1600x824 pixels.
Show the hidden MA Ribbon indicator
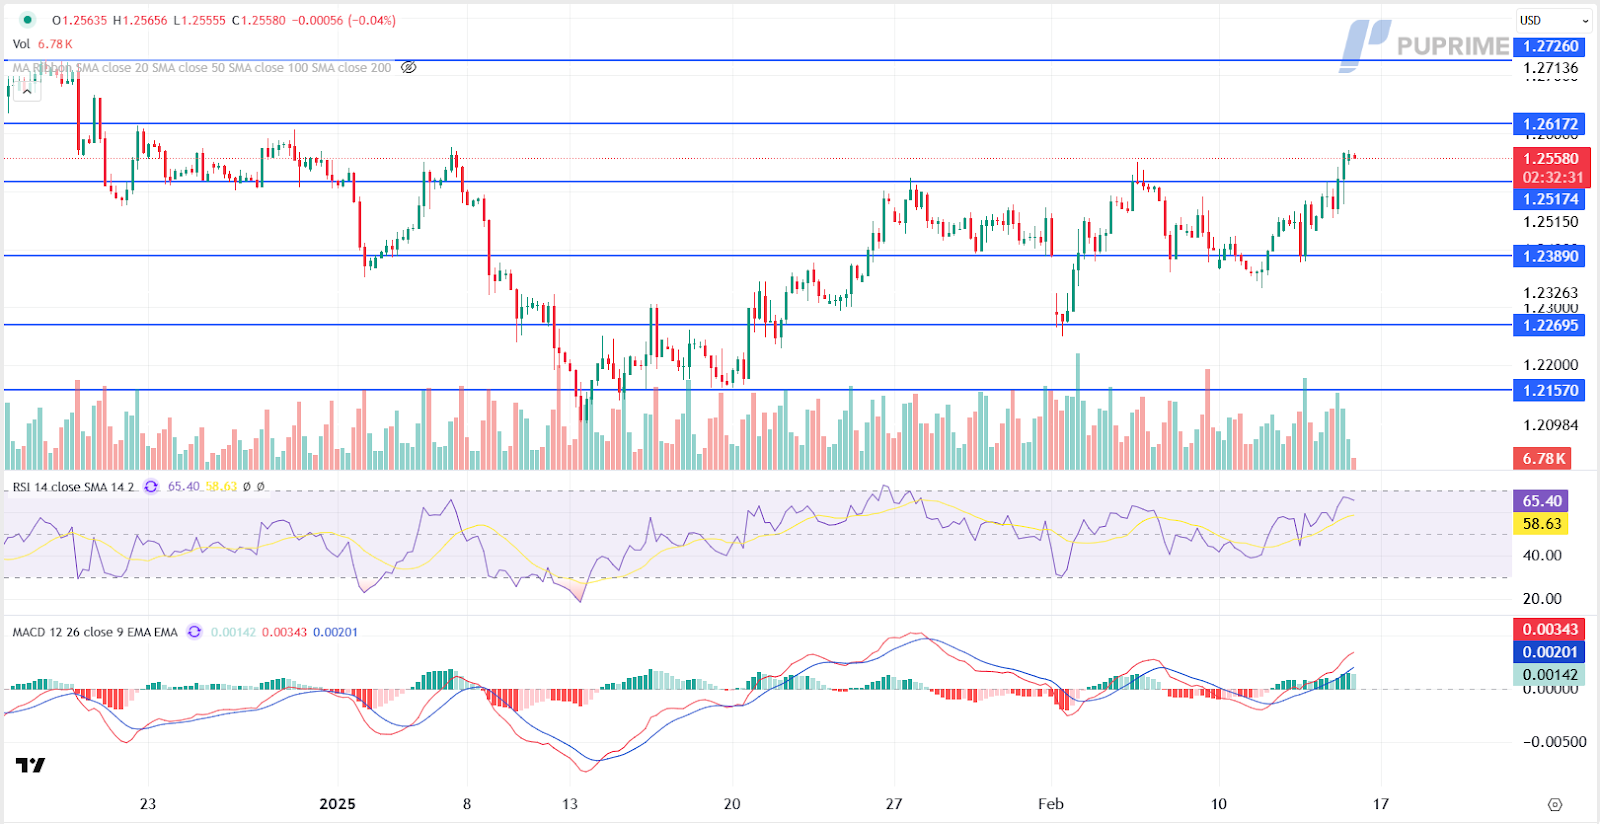[x=408, y=68]
